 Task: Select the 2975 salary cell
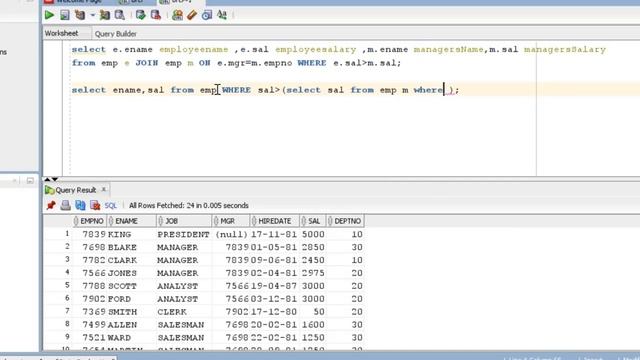313,273
